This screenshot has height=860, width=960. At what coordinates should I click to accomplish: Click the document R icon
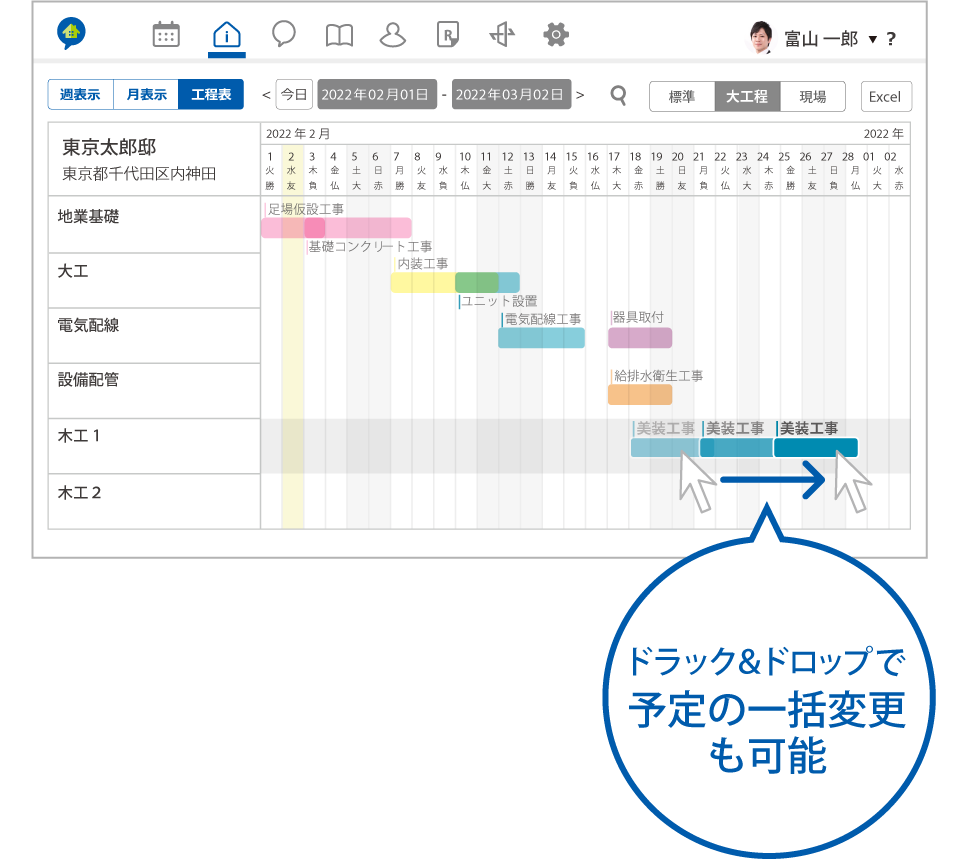click(447, 36)
